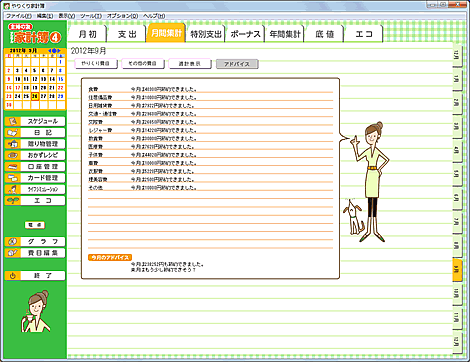Click the 2012年9月 heading text

[88, 51]
